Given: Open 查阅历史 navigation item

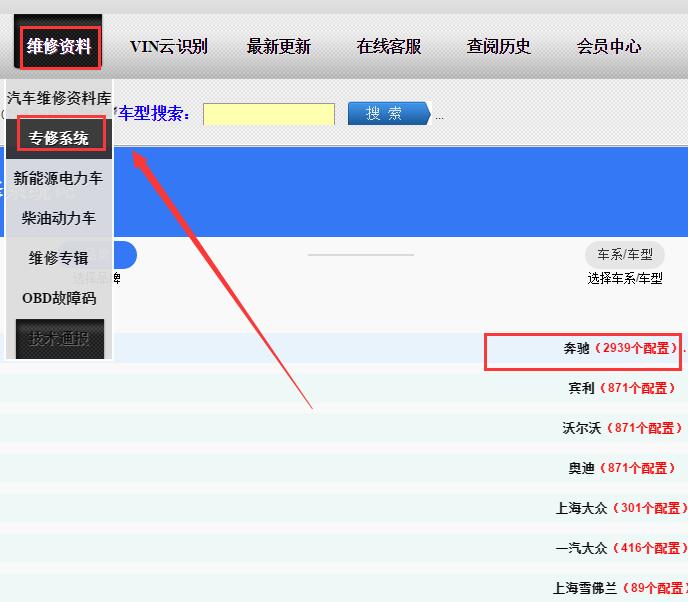Looking at the screenshot, I should pyautogui.click(x=498, y=47).
